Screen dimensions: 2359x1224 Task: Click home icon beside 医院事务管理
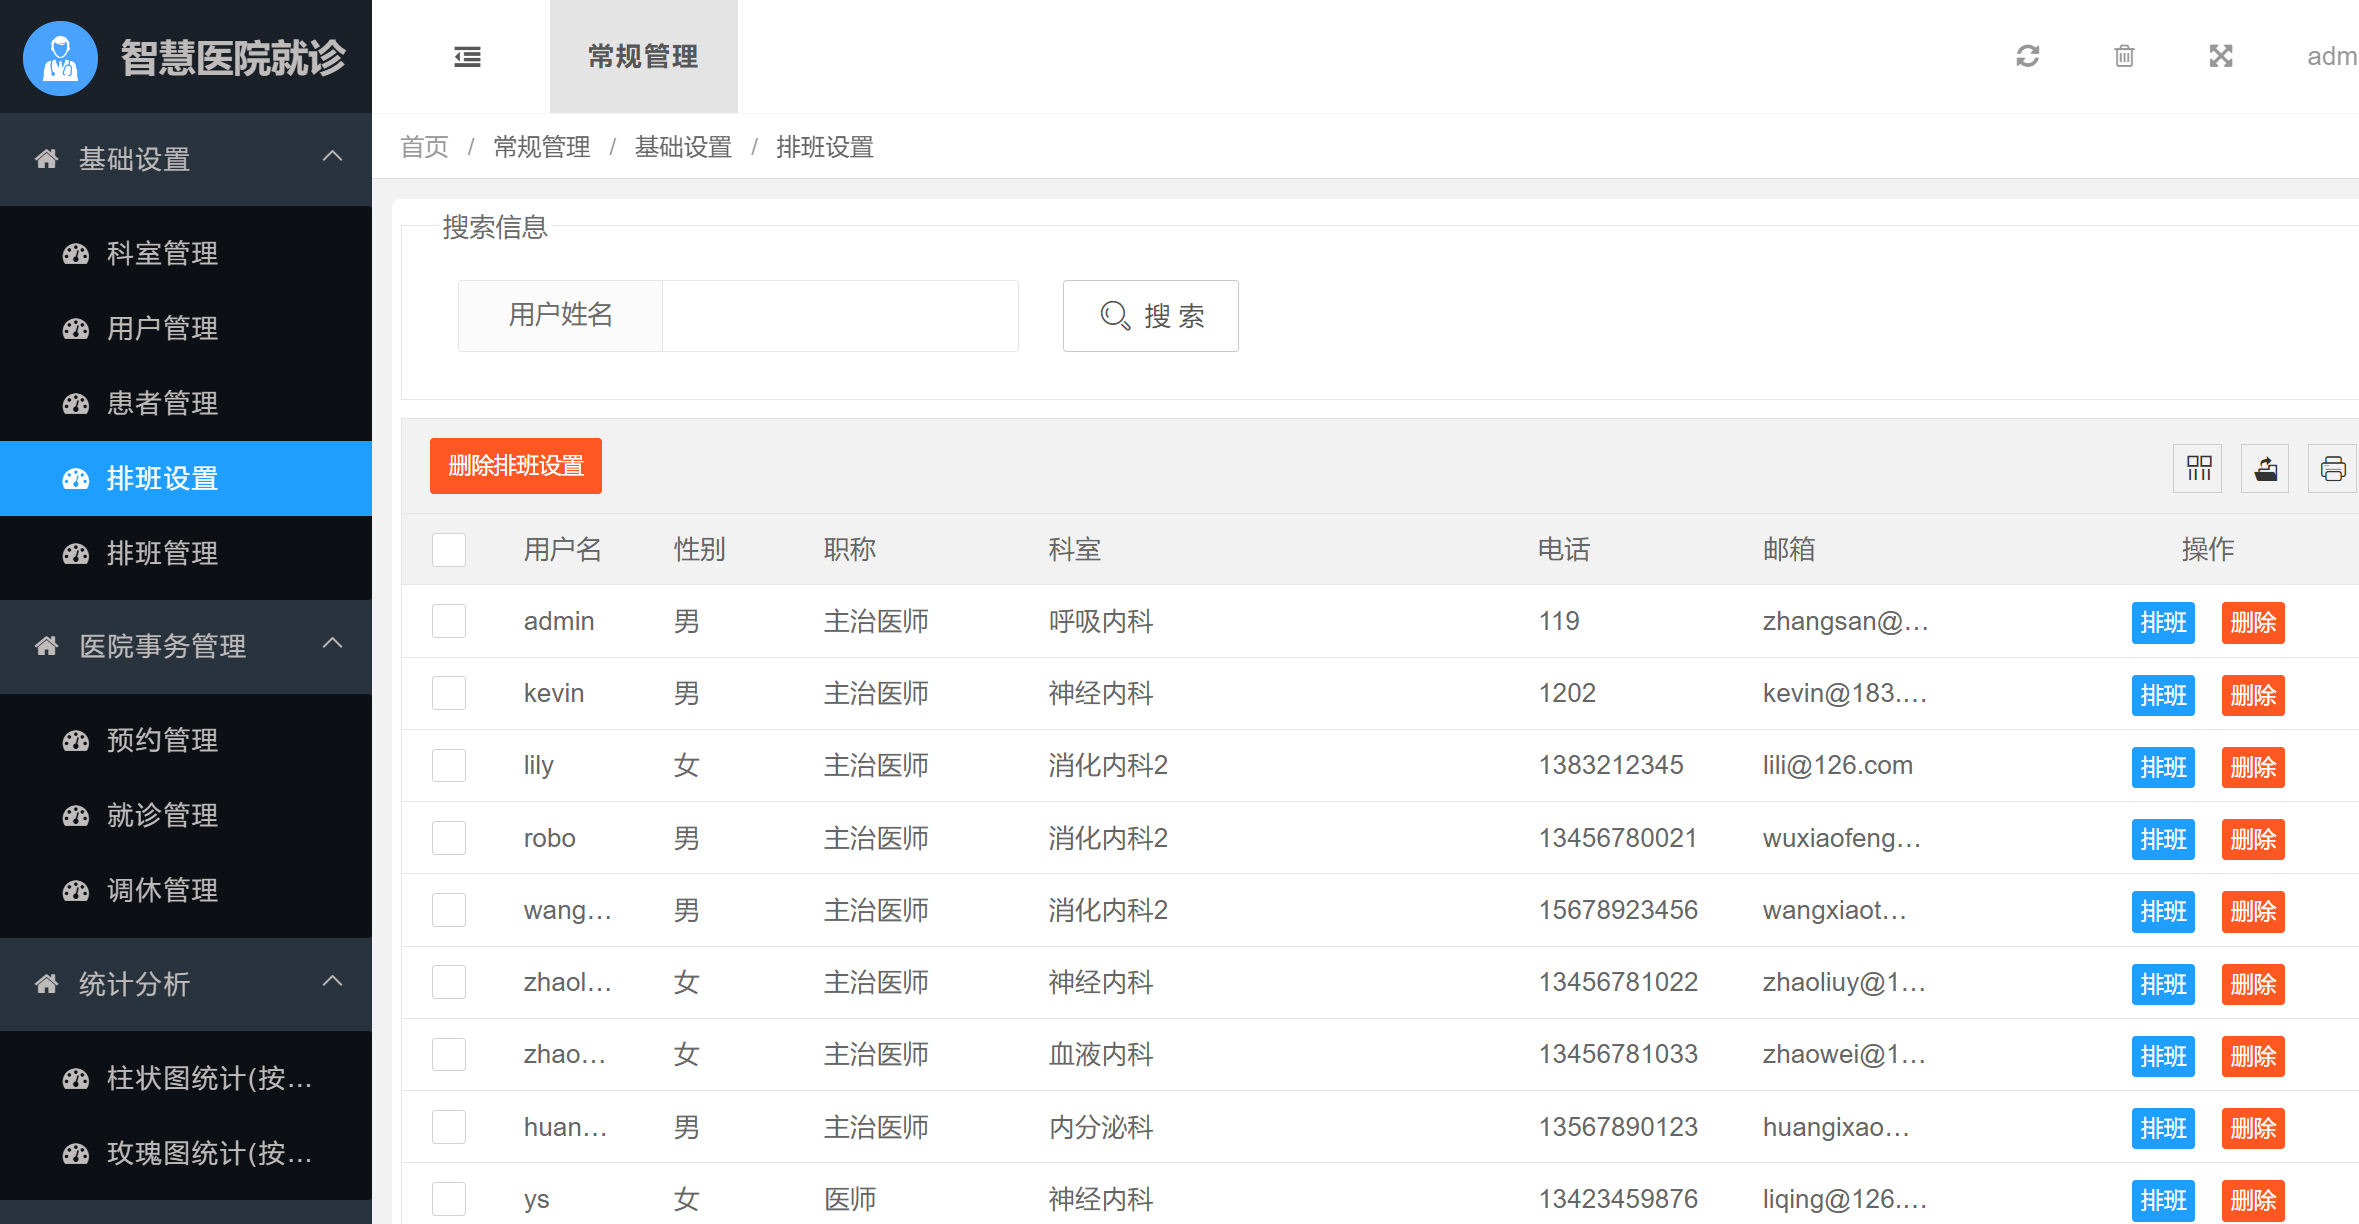tap(46, 646)
